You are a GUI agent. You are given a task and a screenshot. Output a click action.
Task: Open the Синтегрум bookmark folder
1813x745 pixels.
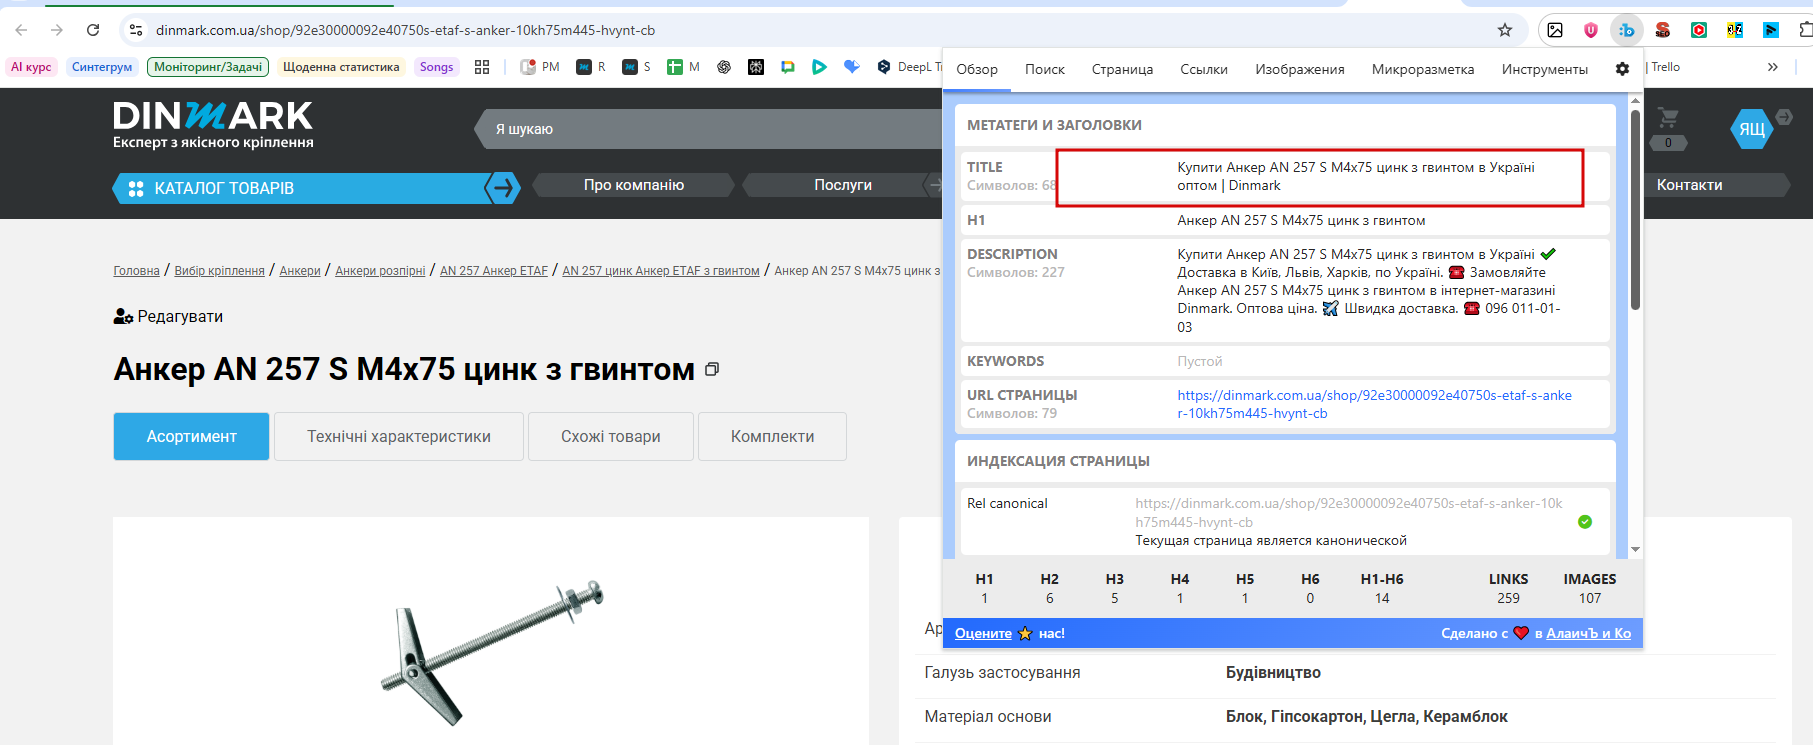pyautogui.click(x=102, y=67)
